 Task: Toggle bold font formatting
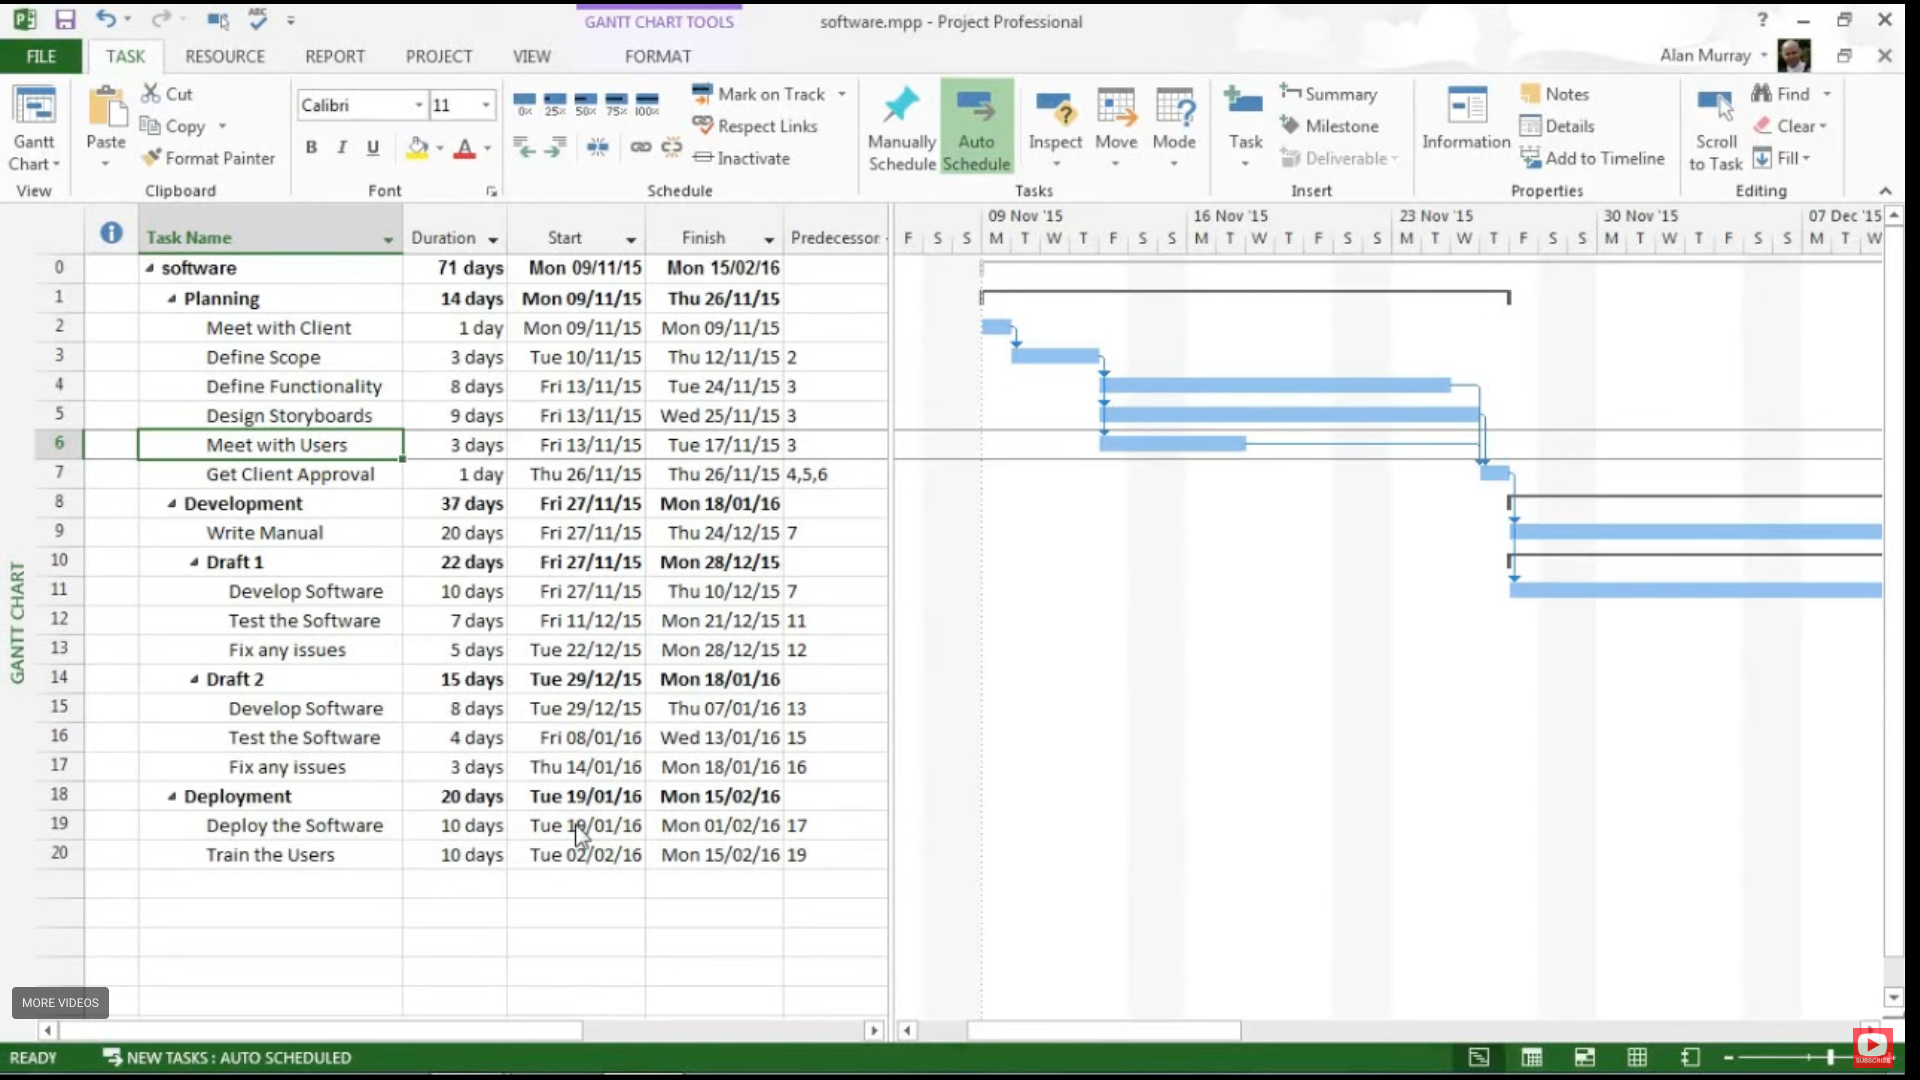click(311, 148)
